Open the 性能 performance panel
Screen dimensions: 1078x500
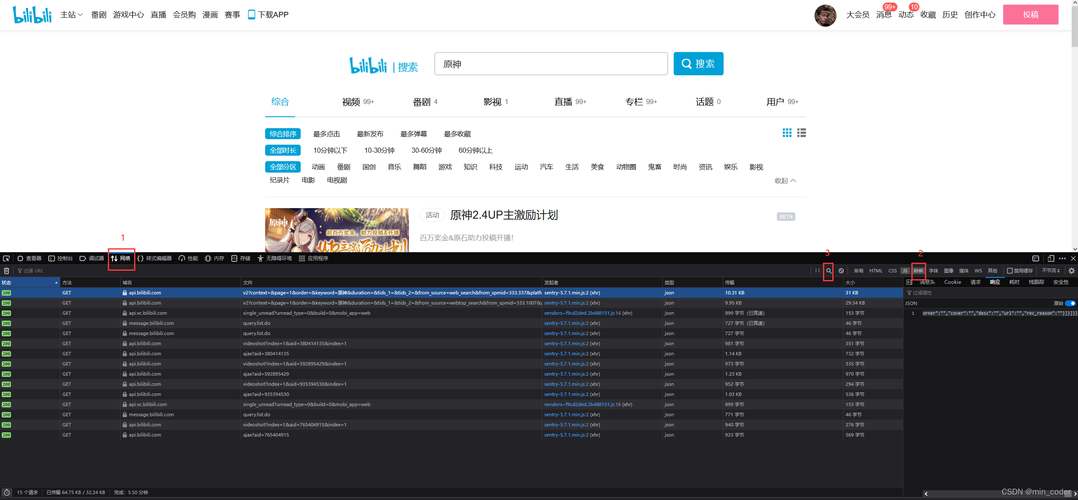(x=188, y=259)
